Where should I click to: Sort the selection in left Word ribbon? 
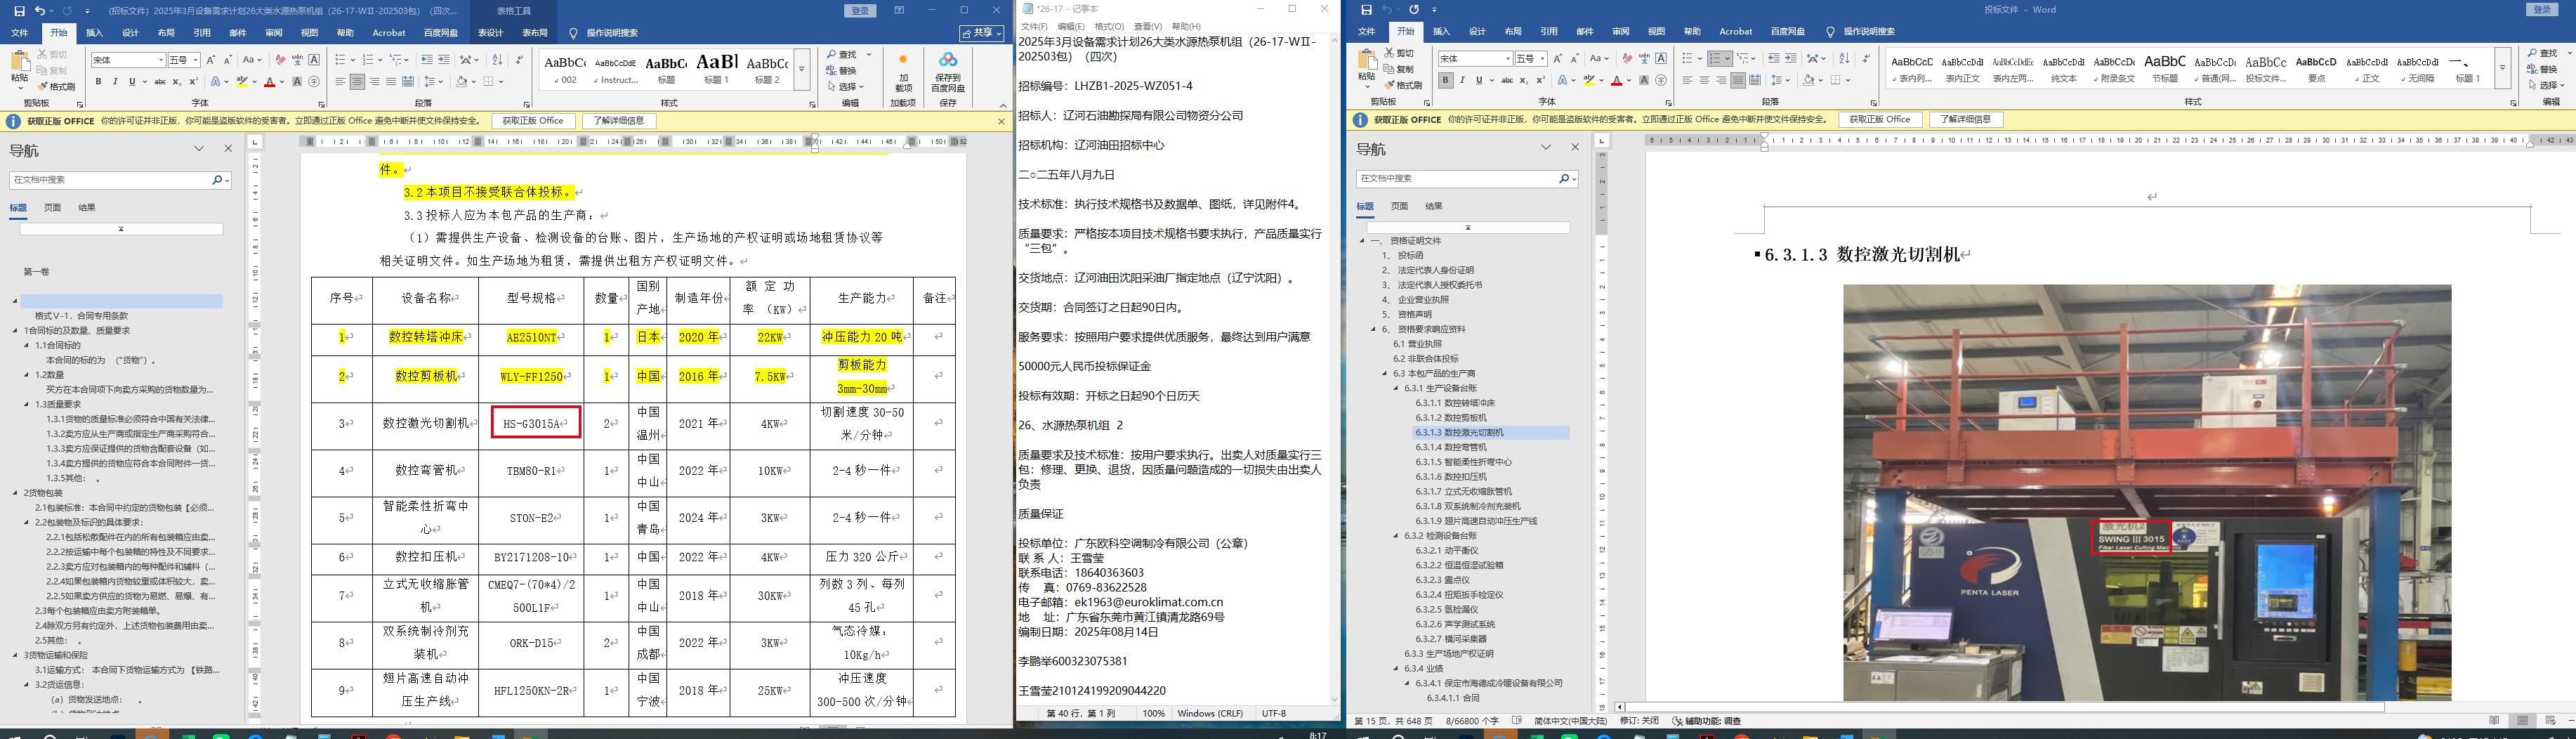(x=497, y=60)
